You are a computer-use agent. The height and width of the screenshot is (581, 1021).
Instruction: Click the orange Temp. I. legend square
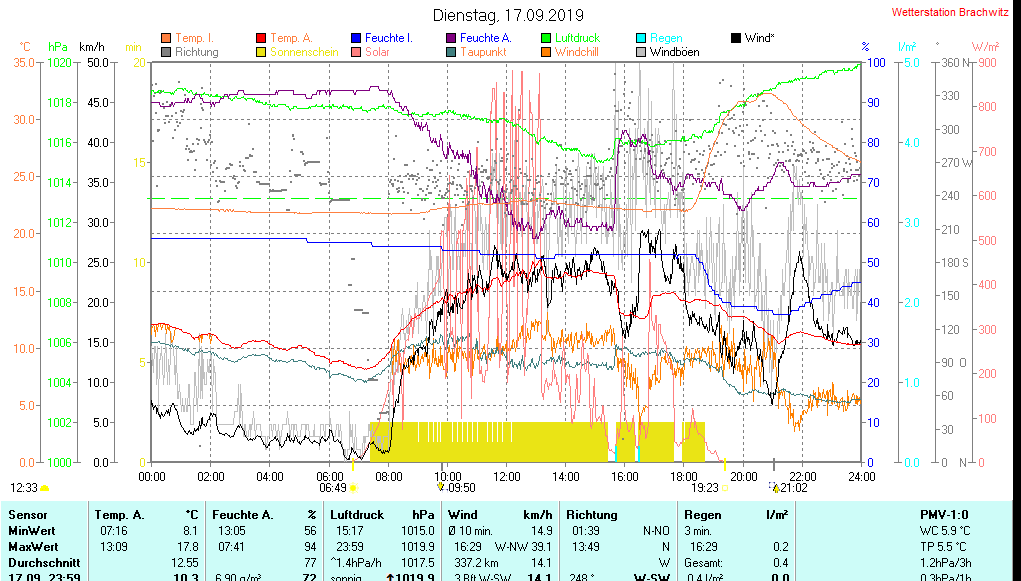[x=166, y=38]
